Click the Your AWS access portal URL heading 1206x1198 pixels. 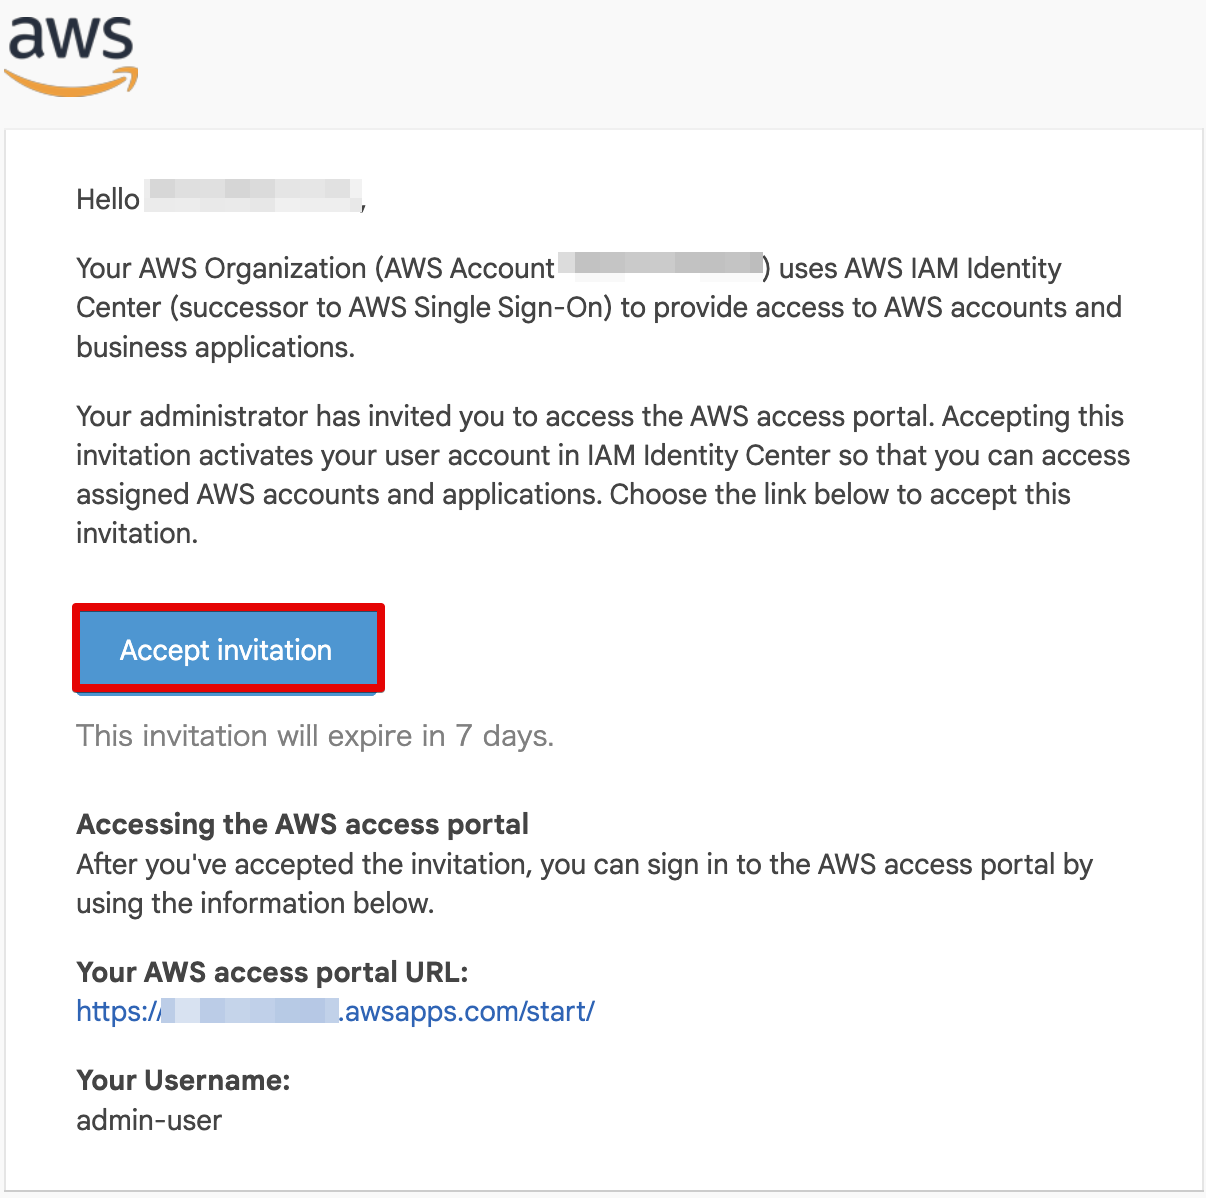(x=271, y=971)
